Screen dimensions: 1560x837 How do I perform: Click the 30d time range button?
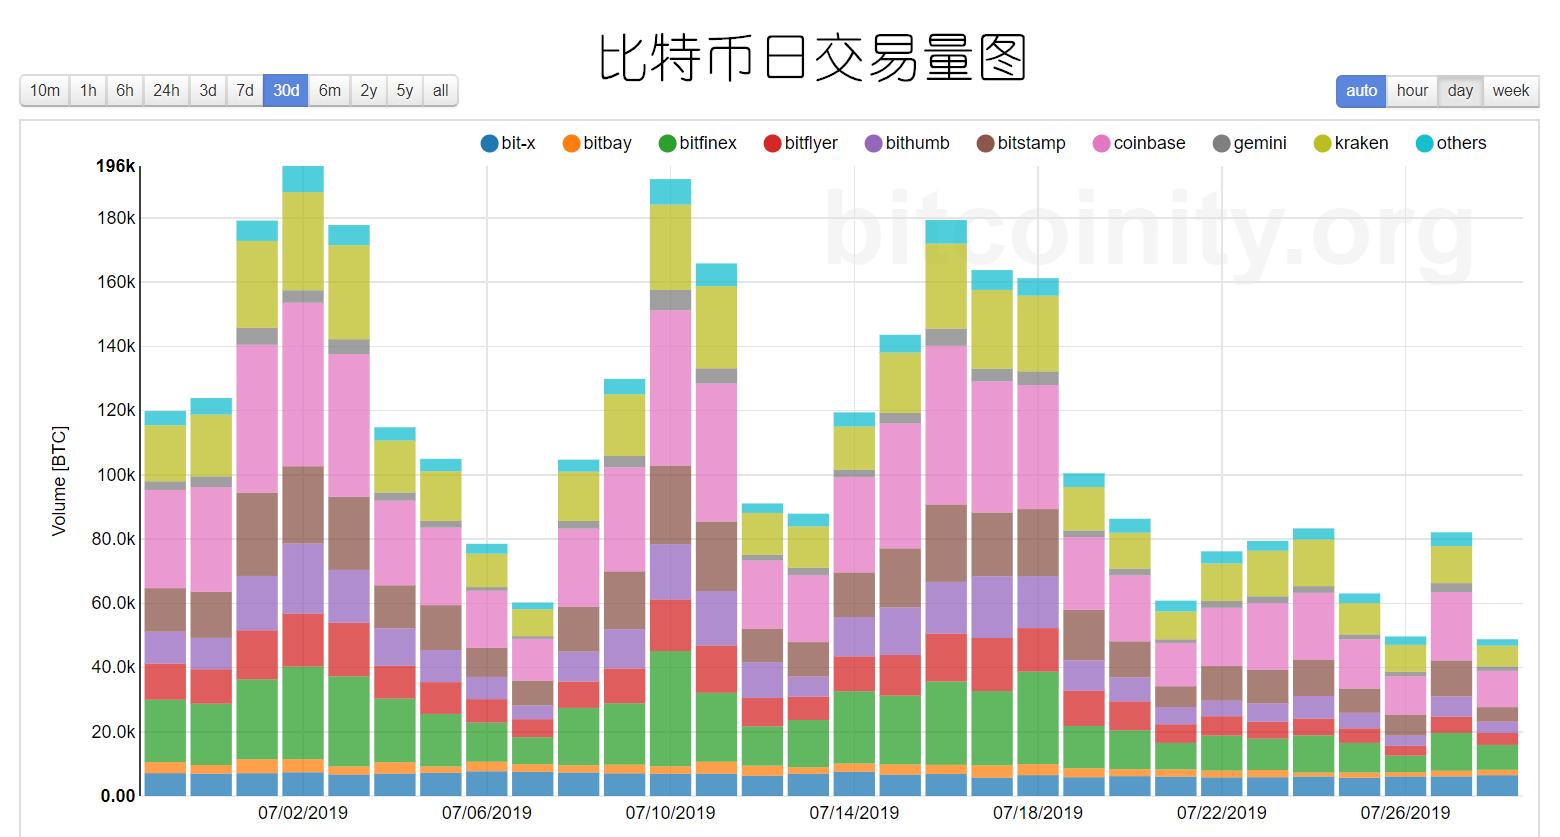click(x=286, y=90)
